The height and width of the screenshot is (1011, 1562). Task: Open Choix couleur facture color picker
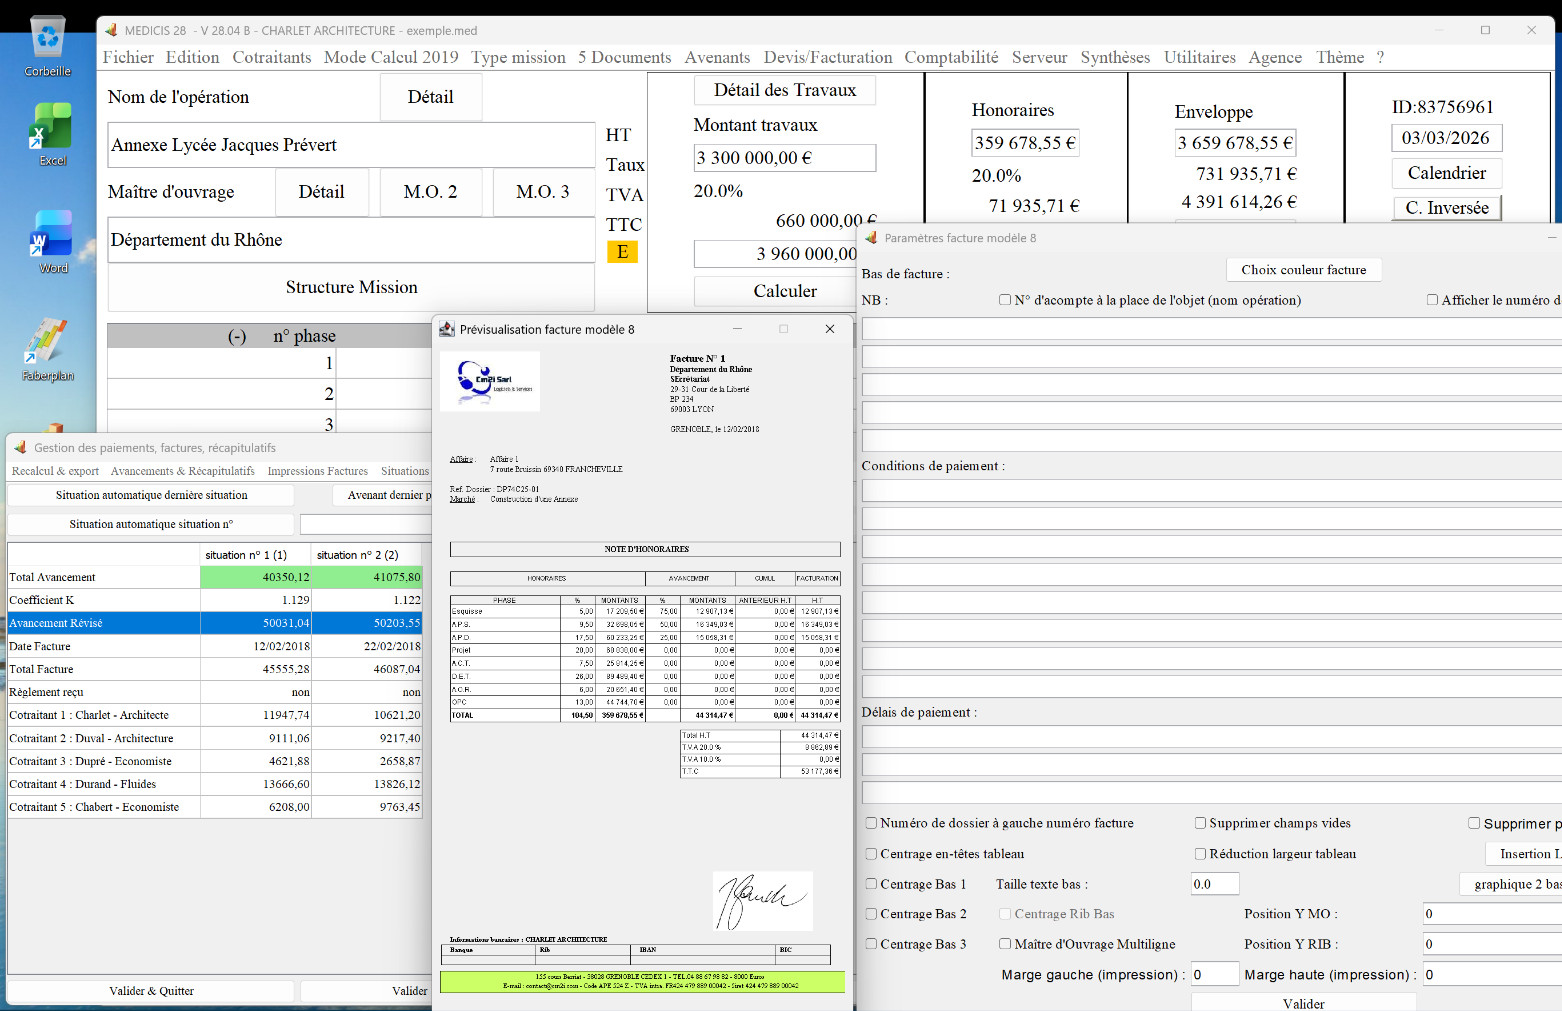1303,270
